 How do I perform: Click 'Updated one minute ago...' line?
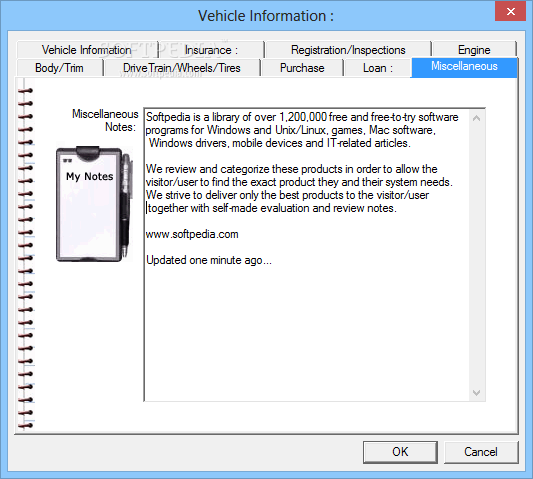209,260
